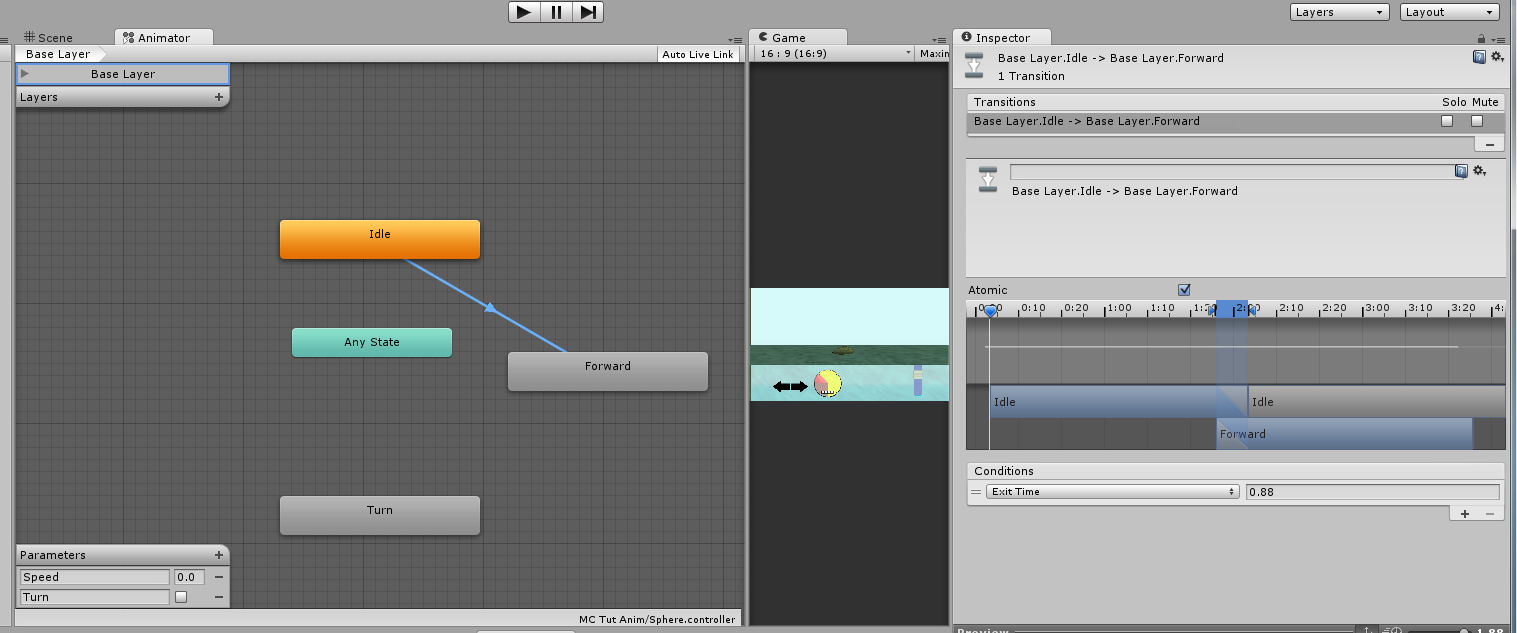Enable the Solo checkbox for the transition
The width and height of the screenshot is (1517, 633).
click(1447, 121)
